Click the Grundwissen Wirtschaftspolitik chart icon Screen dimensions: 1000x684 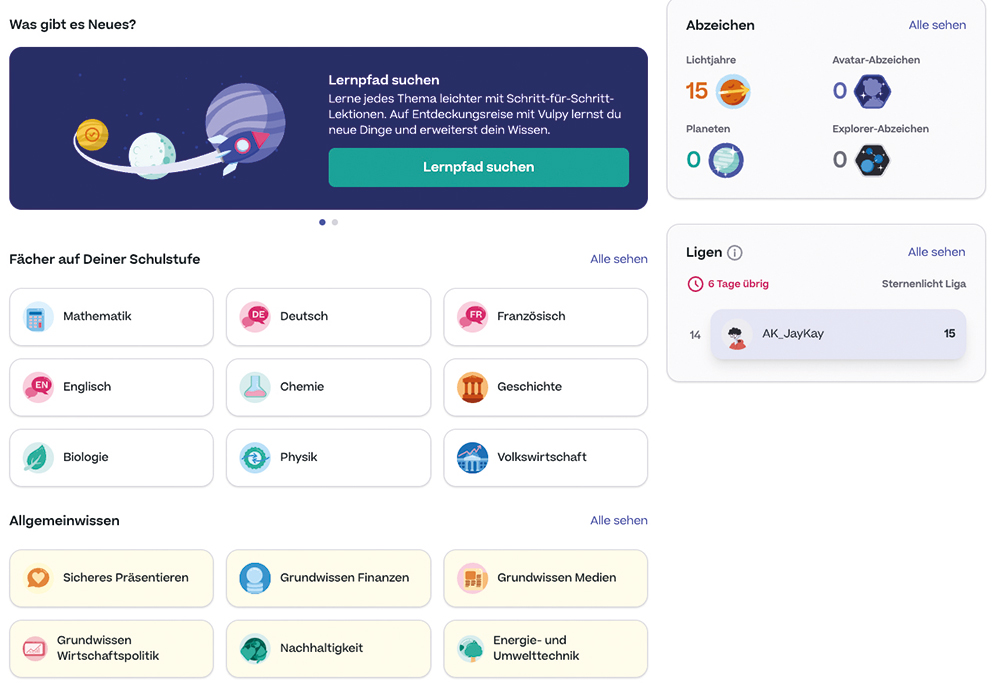[x=34, y=649]
